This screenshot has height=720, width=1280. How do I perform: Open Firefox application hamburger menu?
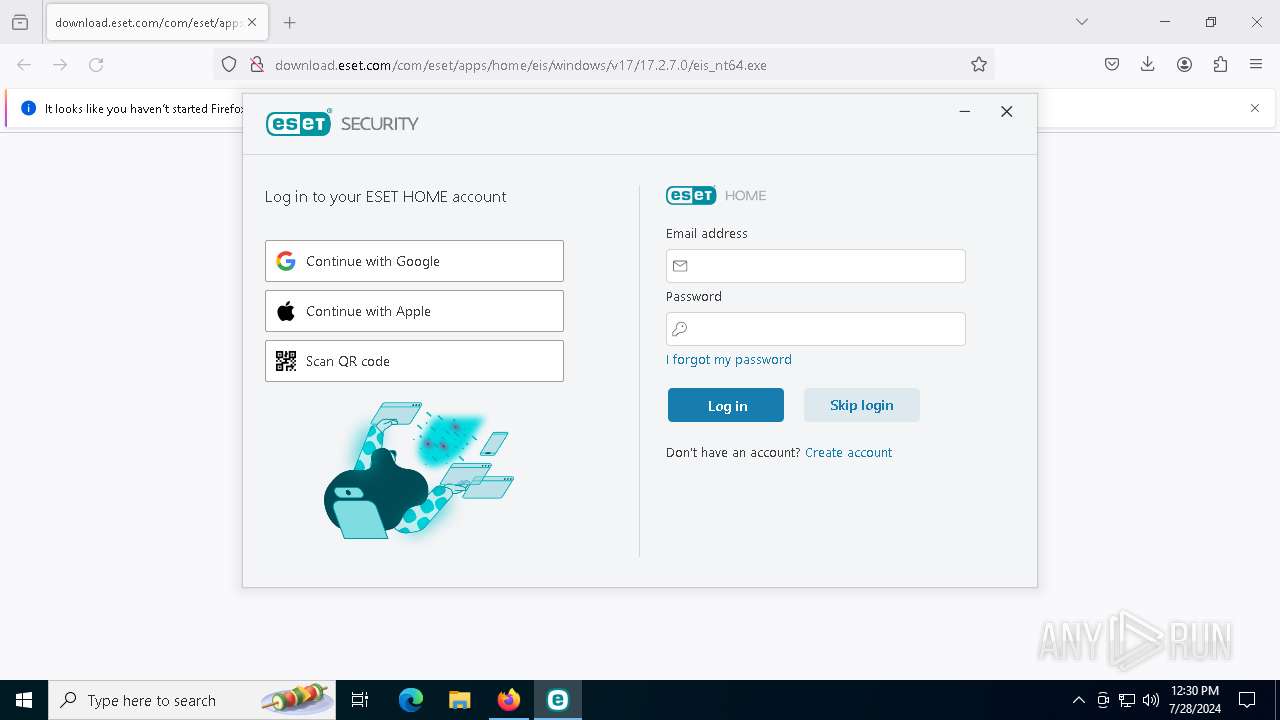(1256, 64)
